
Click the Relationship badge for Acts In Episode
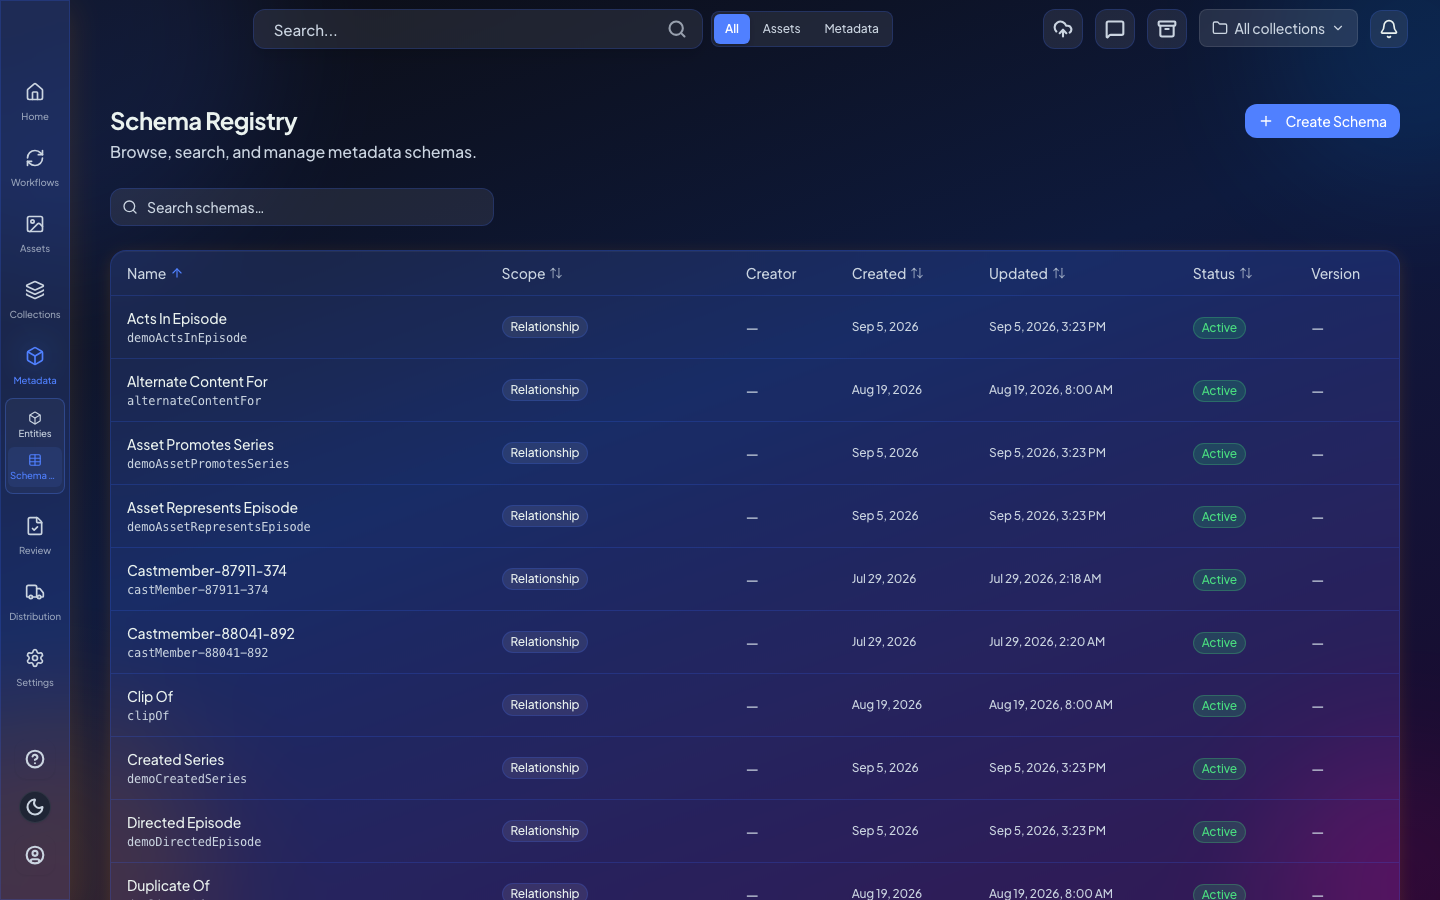[544, 327]
